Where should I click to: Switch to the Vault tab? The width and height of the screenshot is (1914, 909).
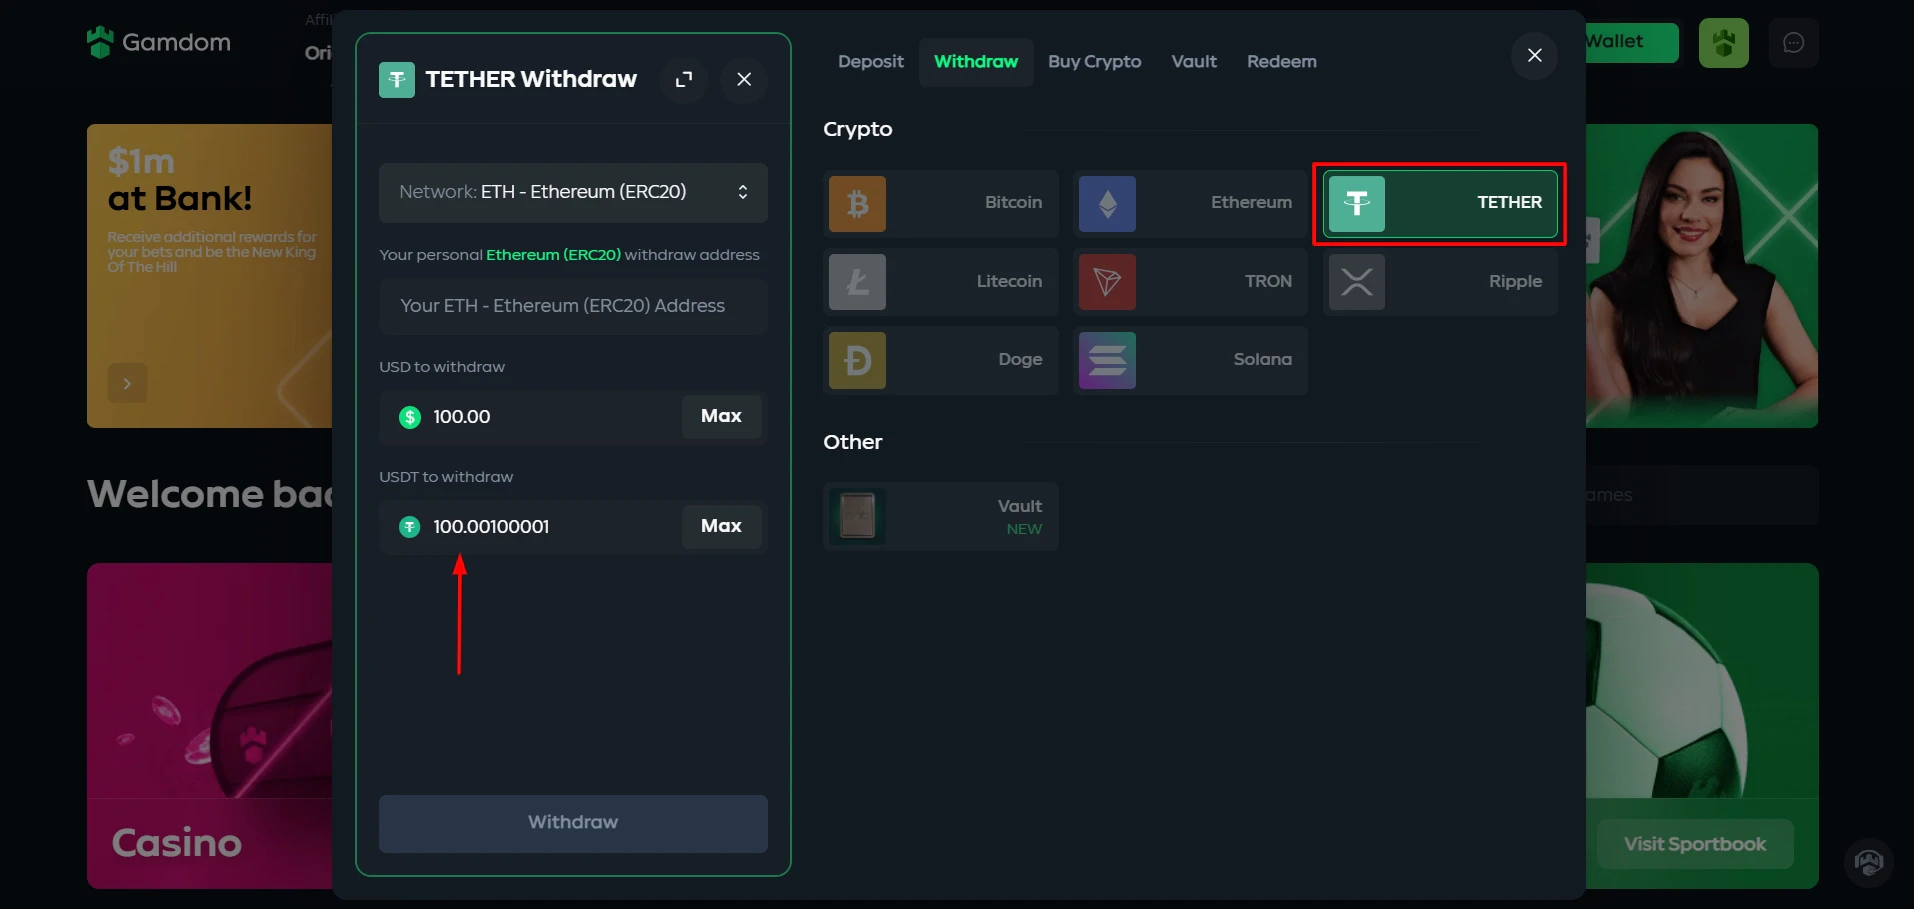(x=1194, y=62)
